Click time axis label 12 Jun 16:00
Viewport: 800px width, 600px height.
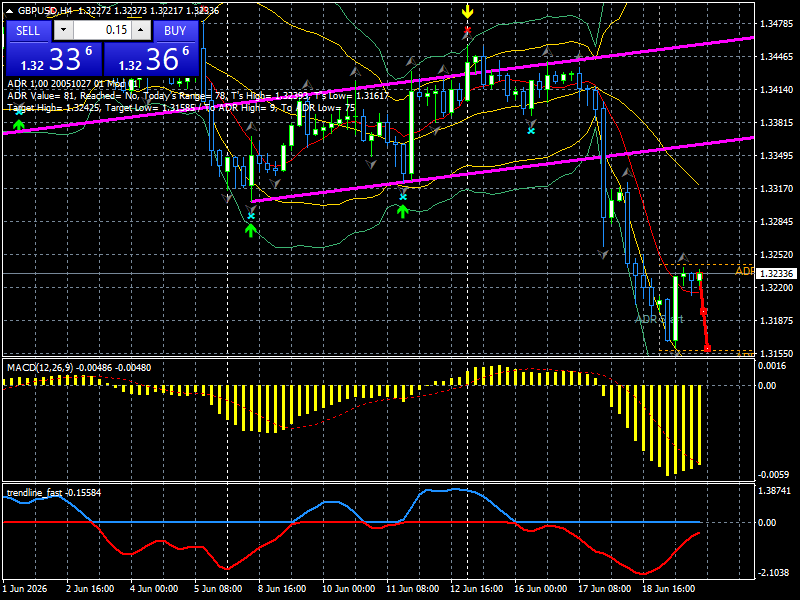(x=477, y=588)
